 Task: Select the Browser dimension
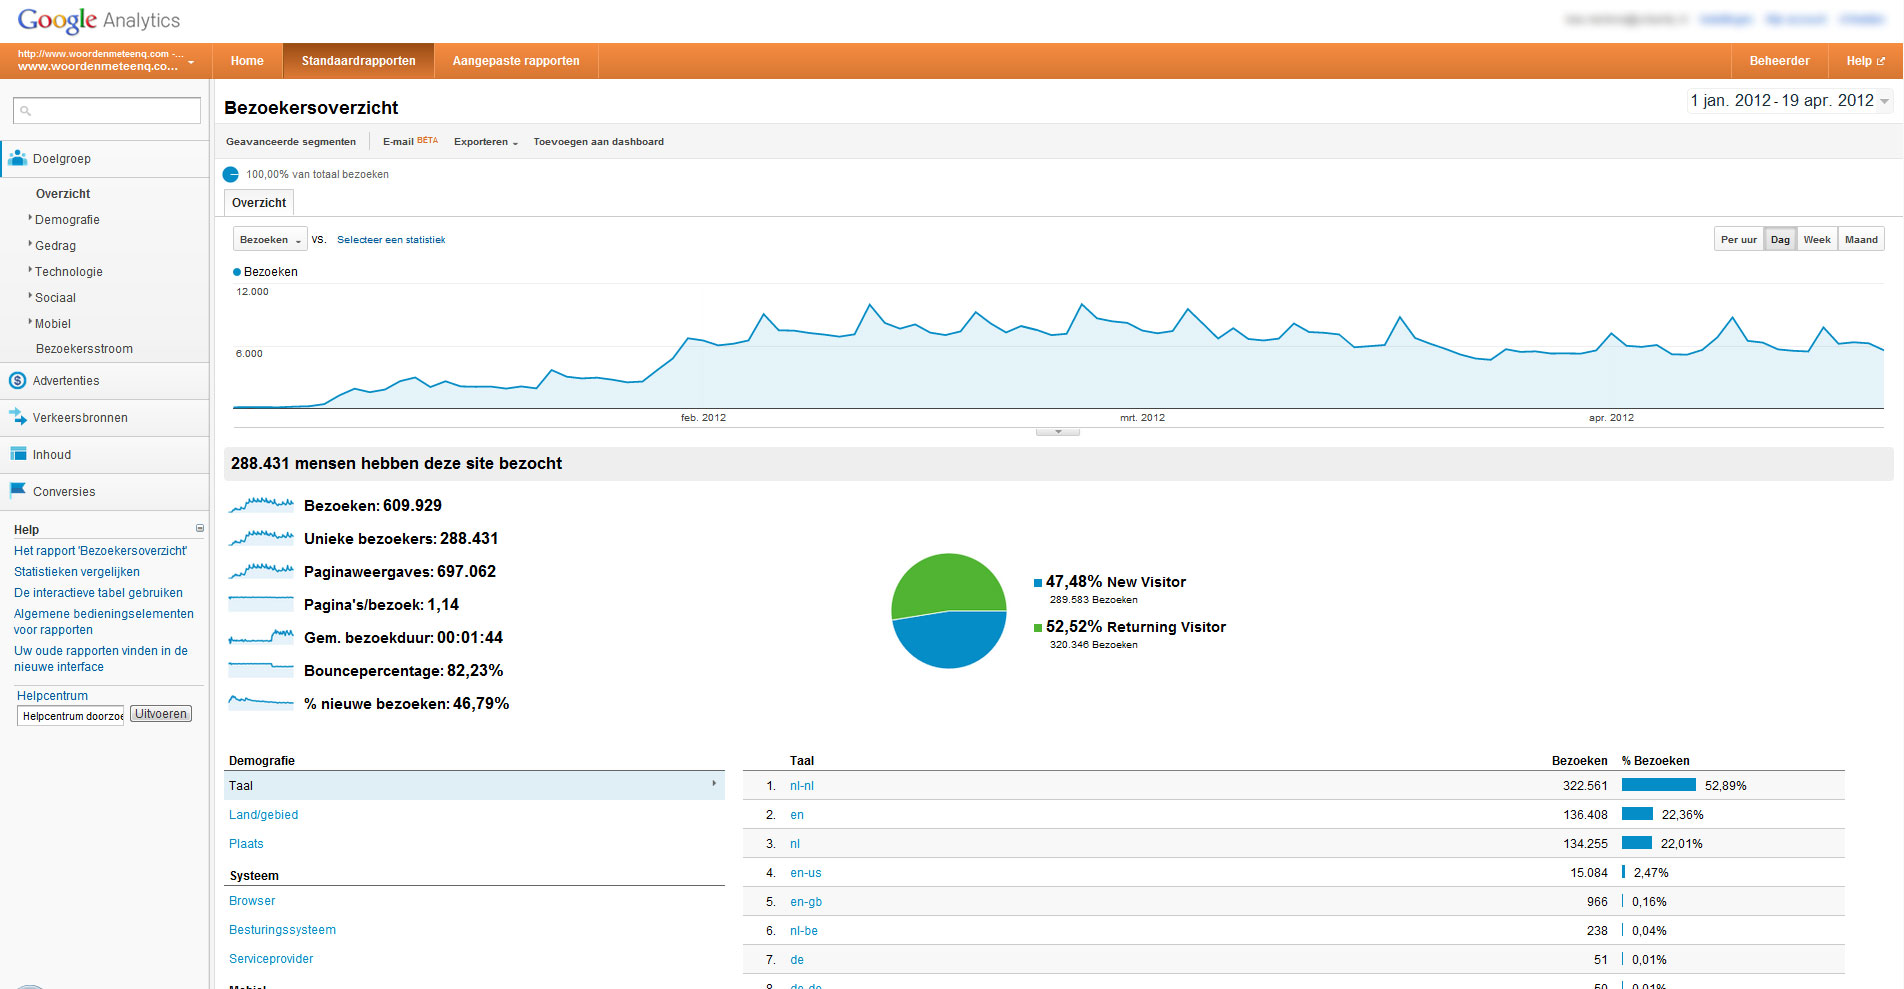(252, 901)
